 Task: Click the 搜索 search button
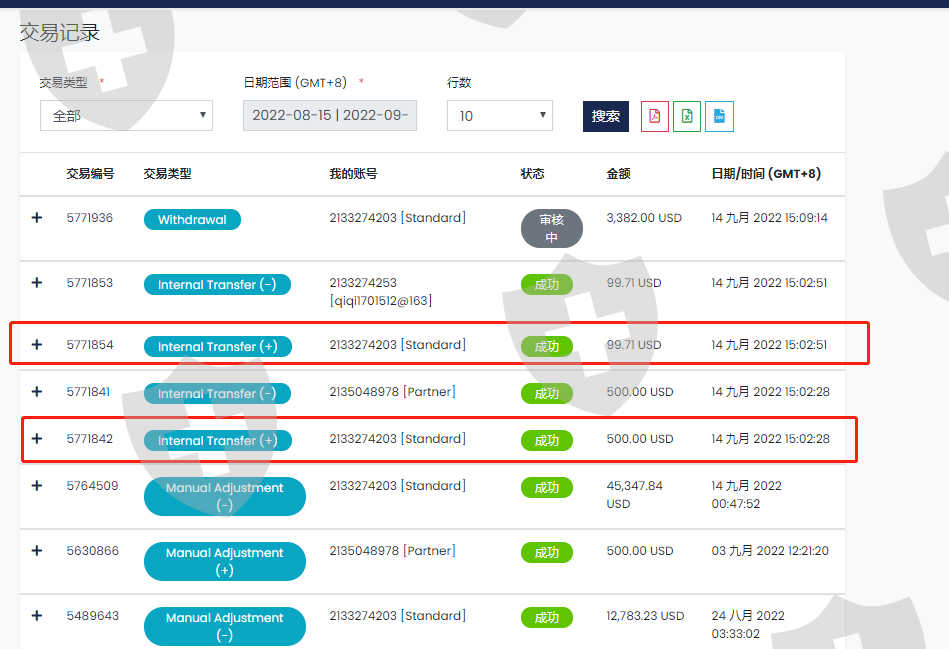click(606, 116)
